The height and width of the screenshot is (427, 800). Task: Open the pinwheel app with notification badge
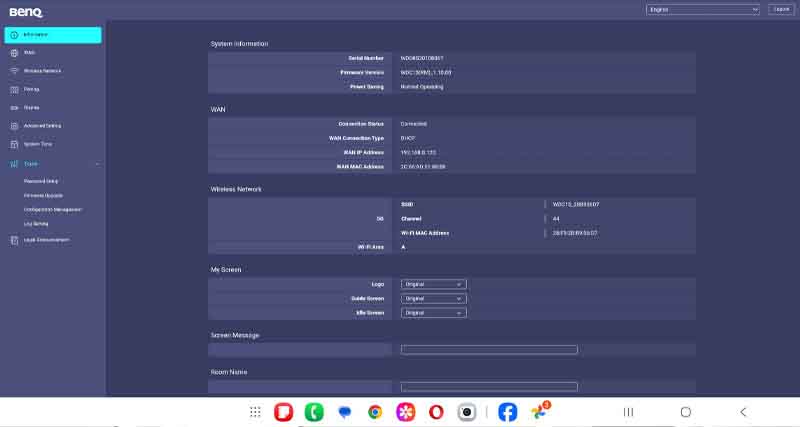[539, 411]
